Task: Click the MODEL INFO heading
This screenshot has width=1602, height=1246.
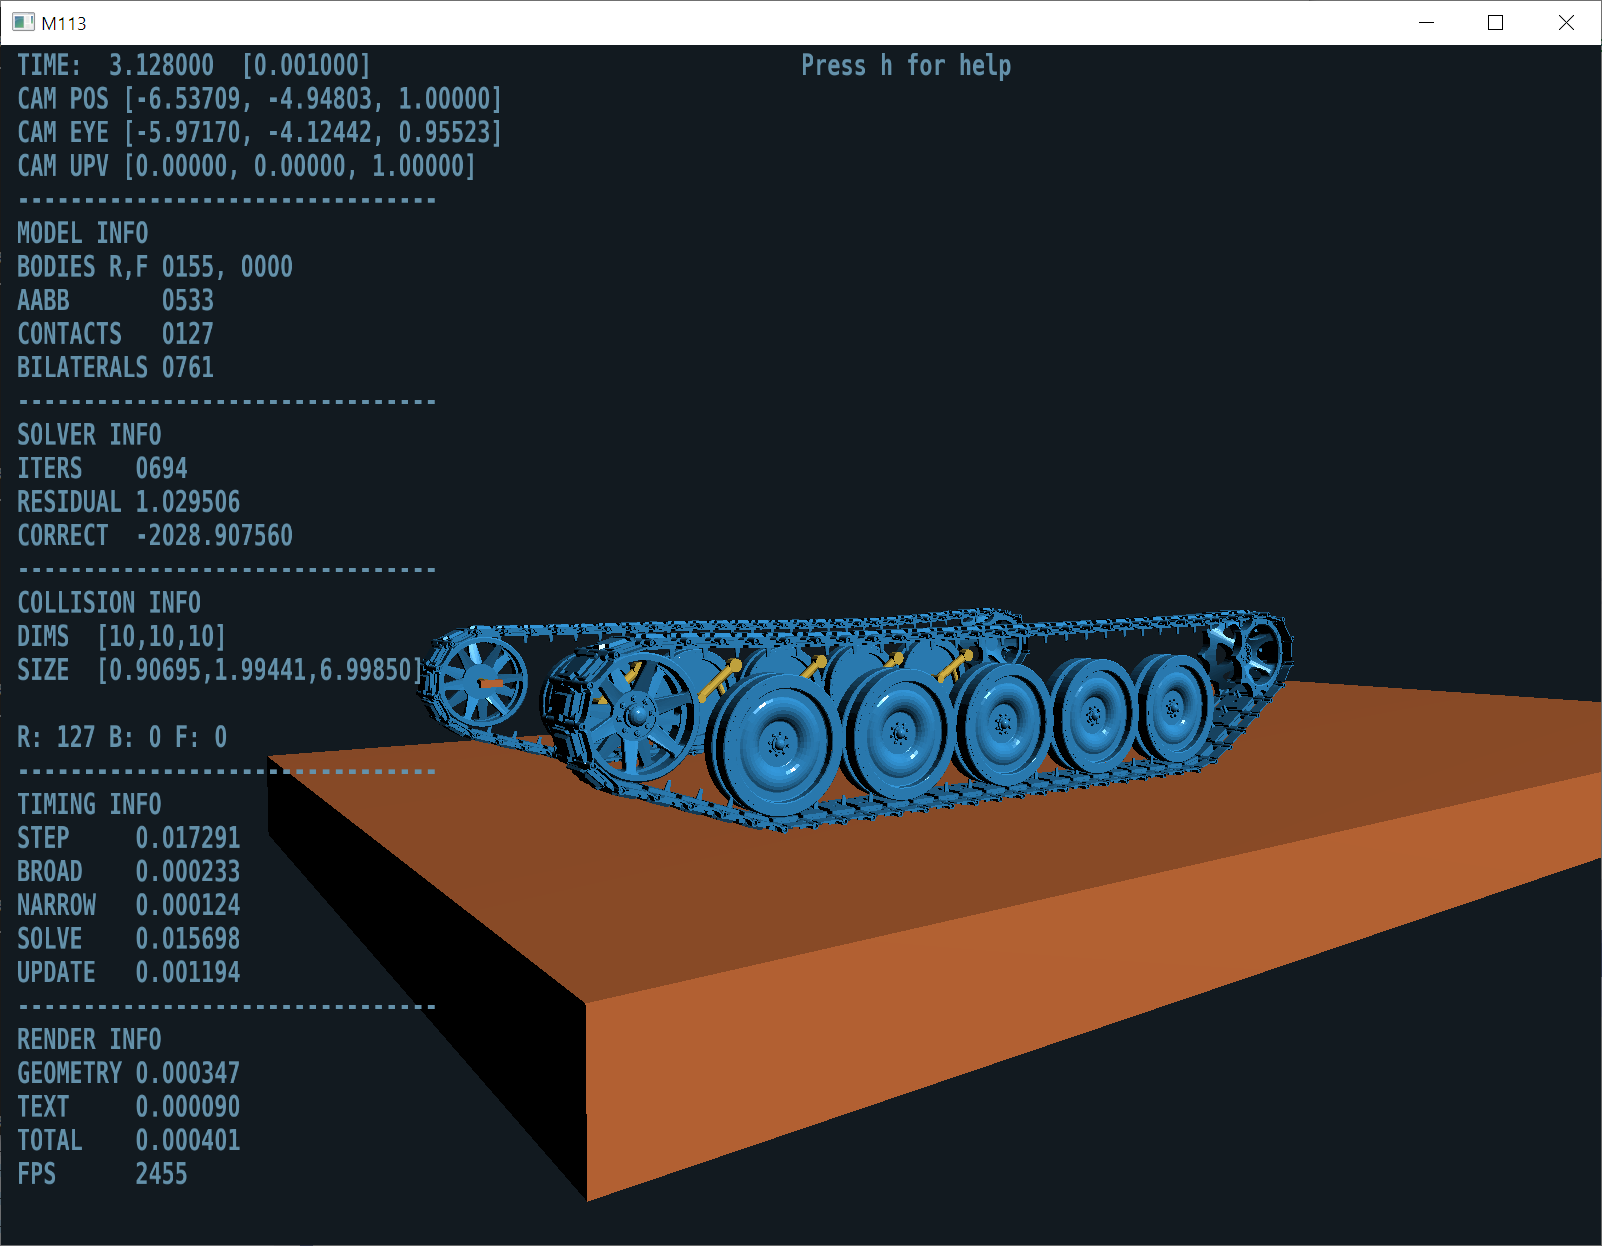Action: (x=83, y=234)
